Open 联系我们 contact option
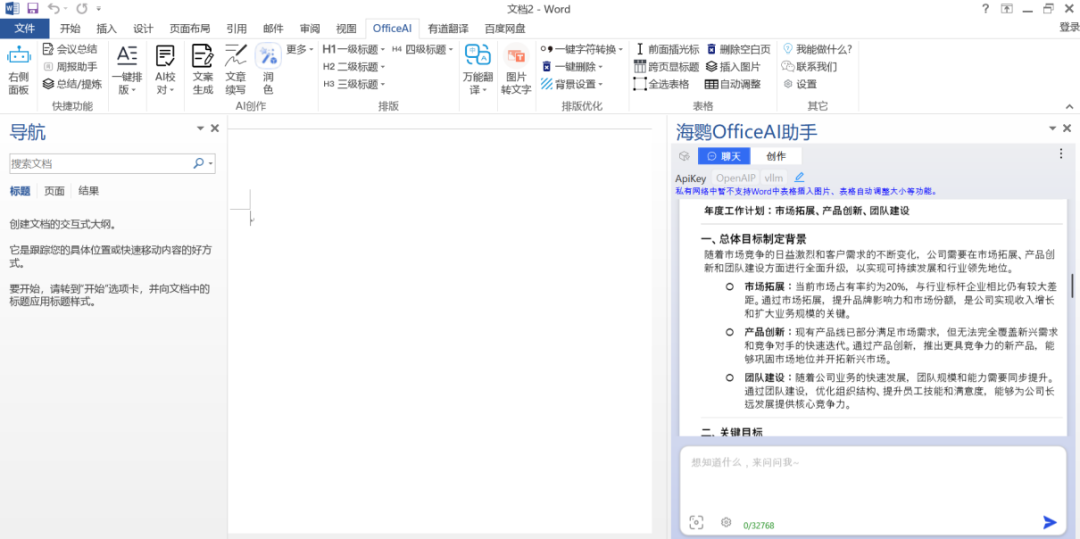This screenshot has width=1080, height=539. (809, 67)
